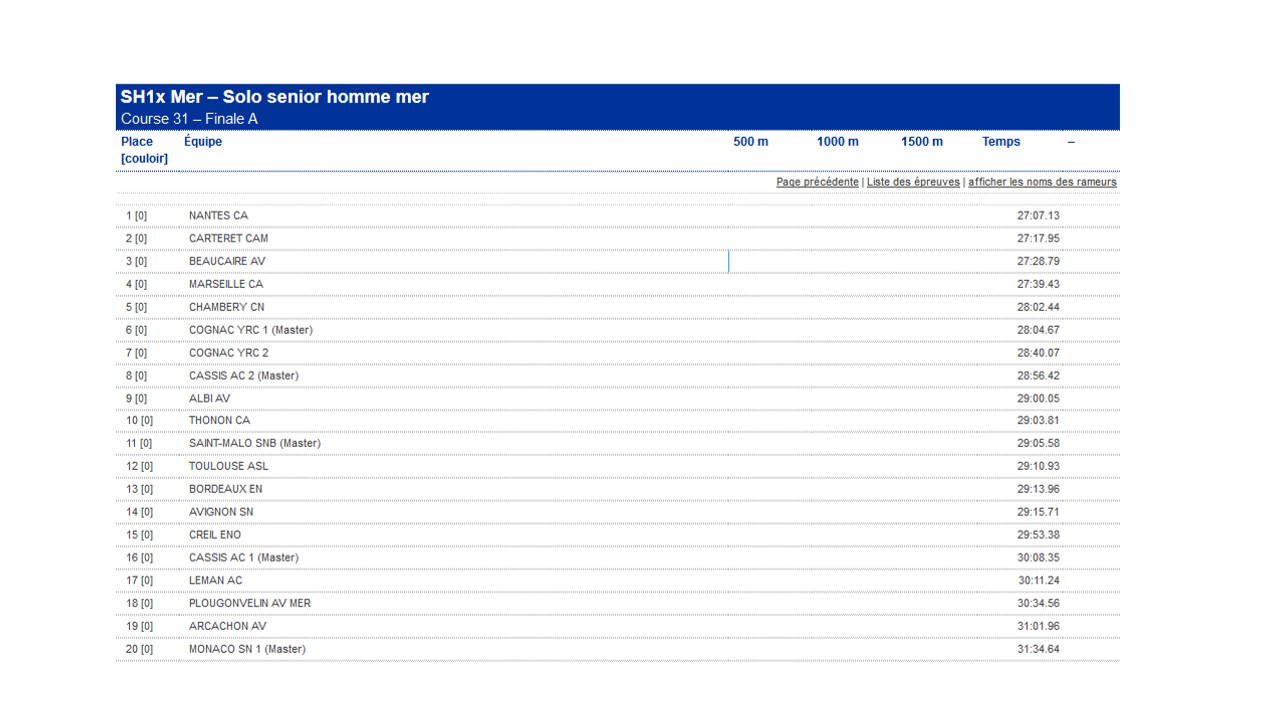
Task: Click the time 29:03.81
Action: click(x=1038, y=421)
